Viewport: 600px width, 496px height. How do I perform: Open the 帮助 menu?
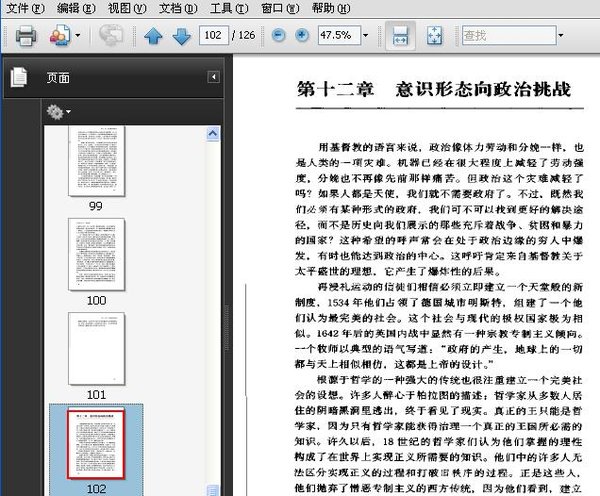(331, 8)
